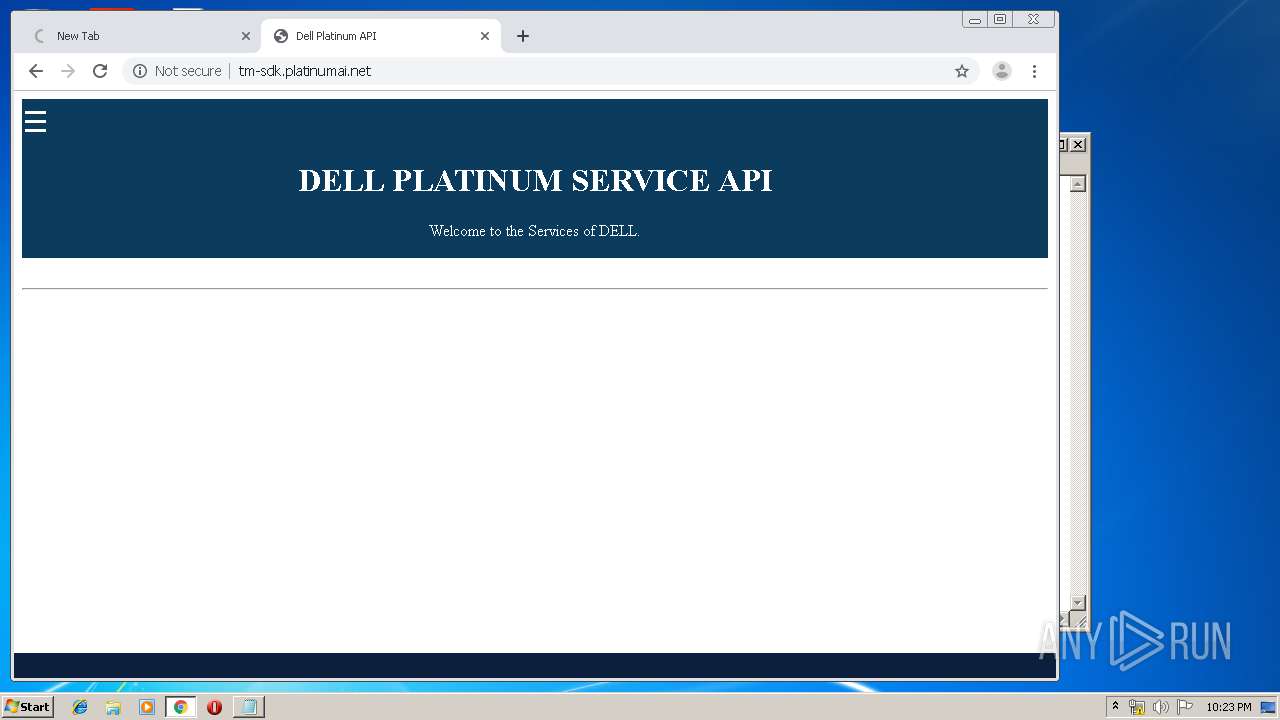Open the Windows Start menu
This screenshot has width=1280, height=720.
click(27, 707)
